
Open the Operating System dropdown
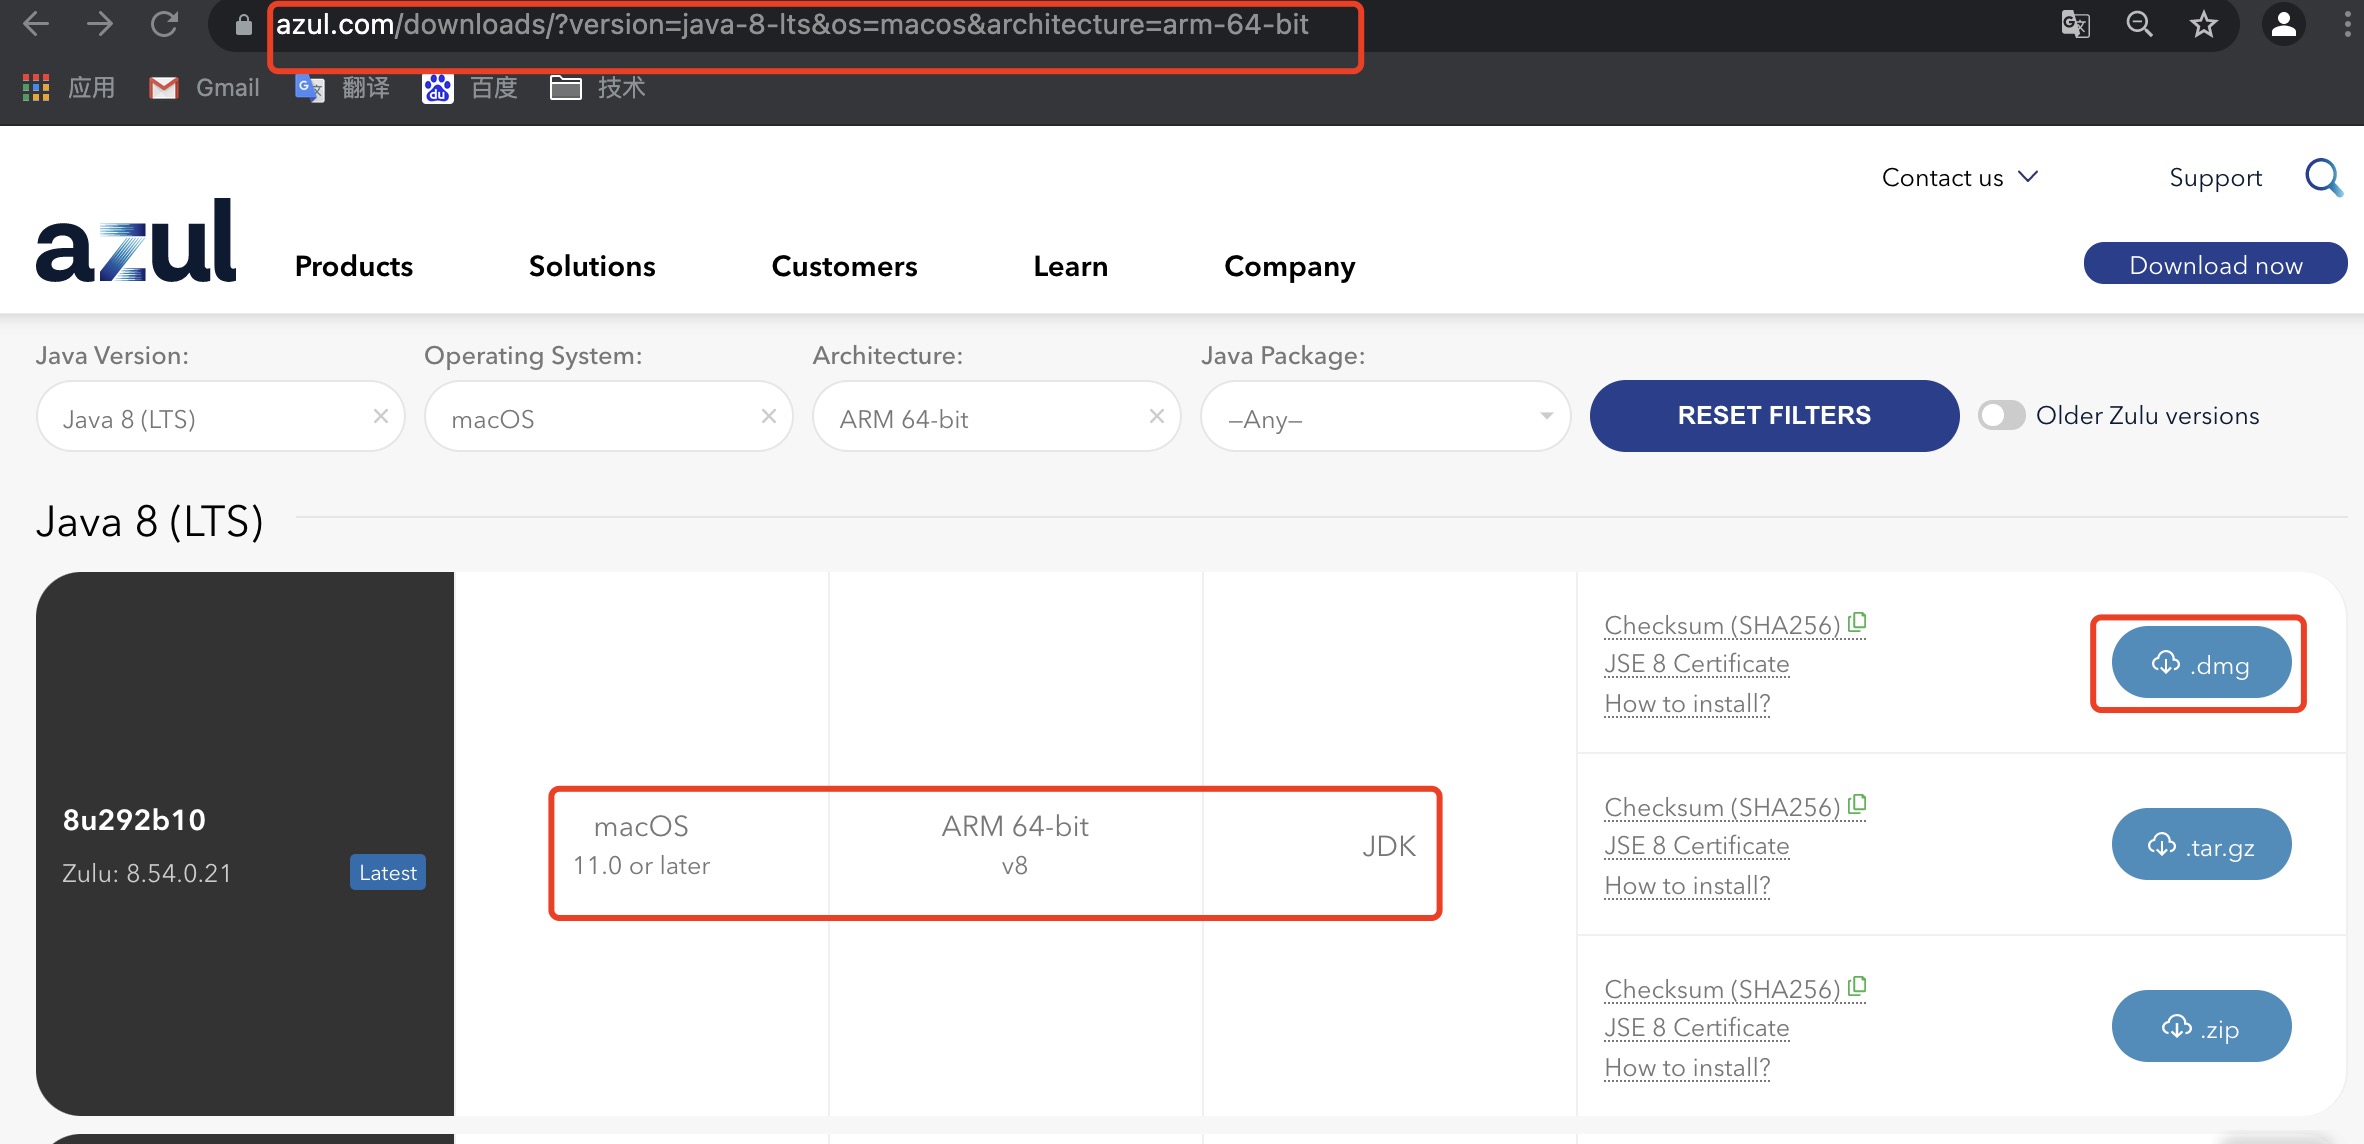point(608,416)
